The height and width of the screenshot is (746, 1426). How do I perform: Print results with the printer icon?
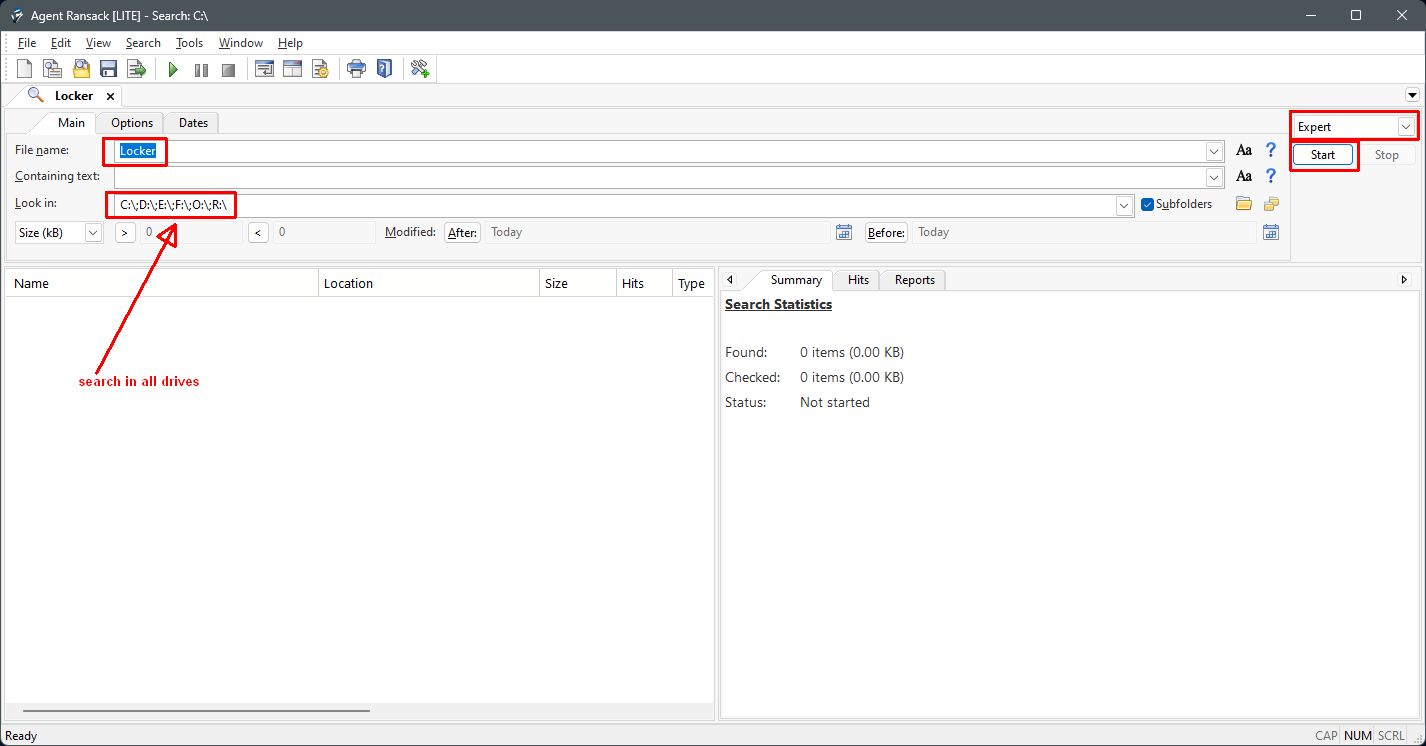[356, 69]
